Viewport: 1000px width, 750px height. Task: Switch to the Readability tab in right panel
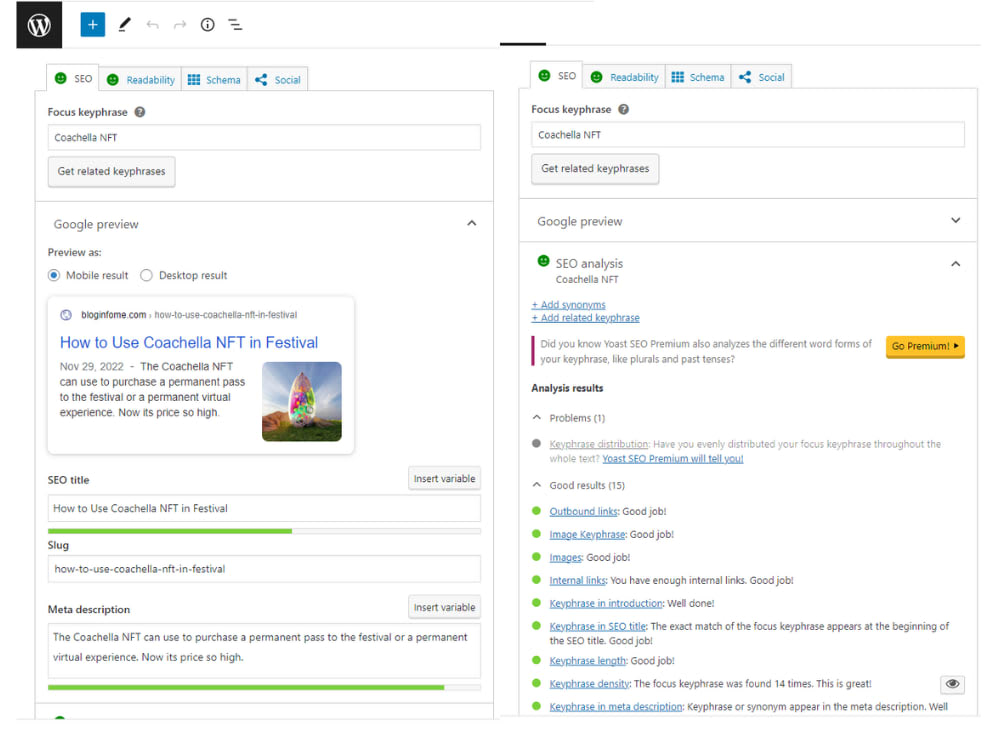[x=624, y=77]
